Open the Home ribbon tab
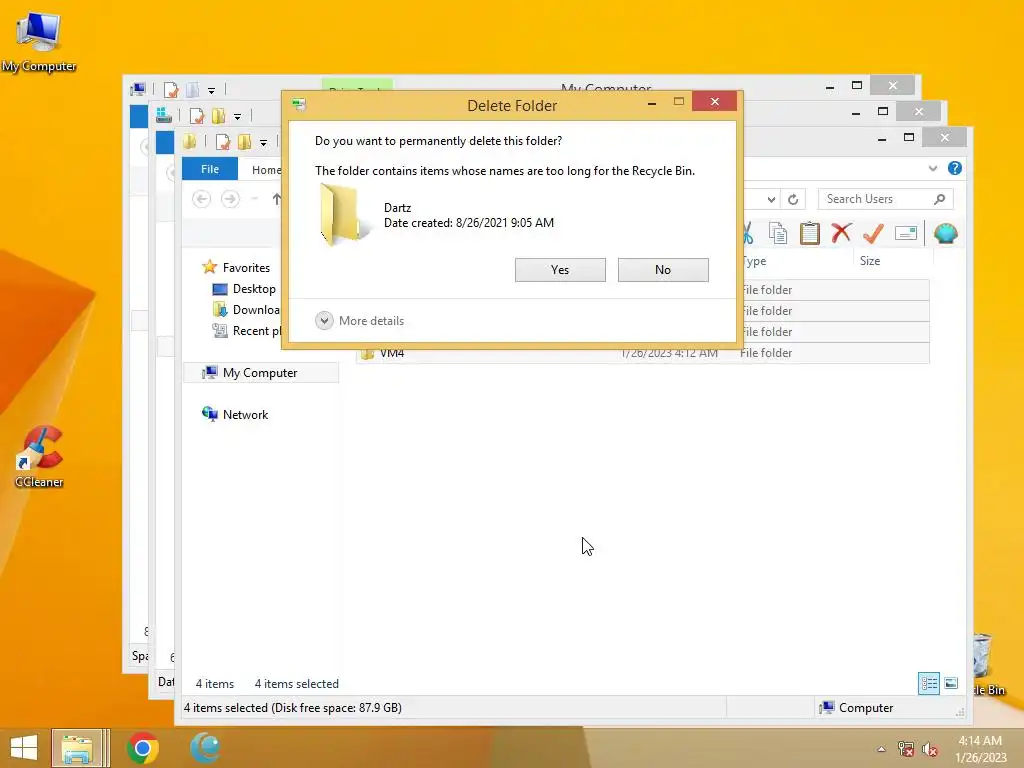Screen dimensions: 1024x768 (x=266, y=170)
